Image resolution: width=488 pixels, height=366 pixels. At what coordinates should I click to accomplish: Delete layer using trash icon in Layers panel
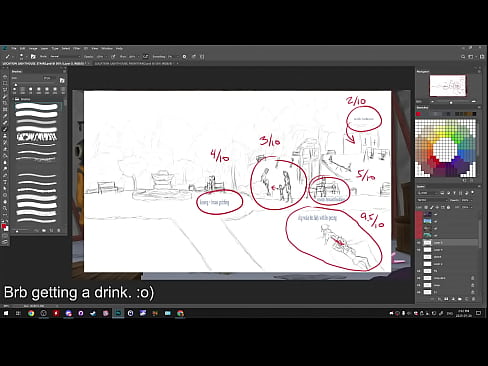(473, 299)
